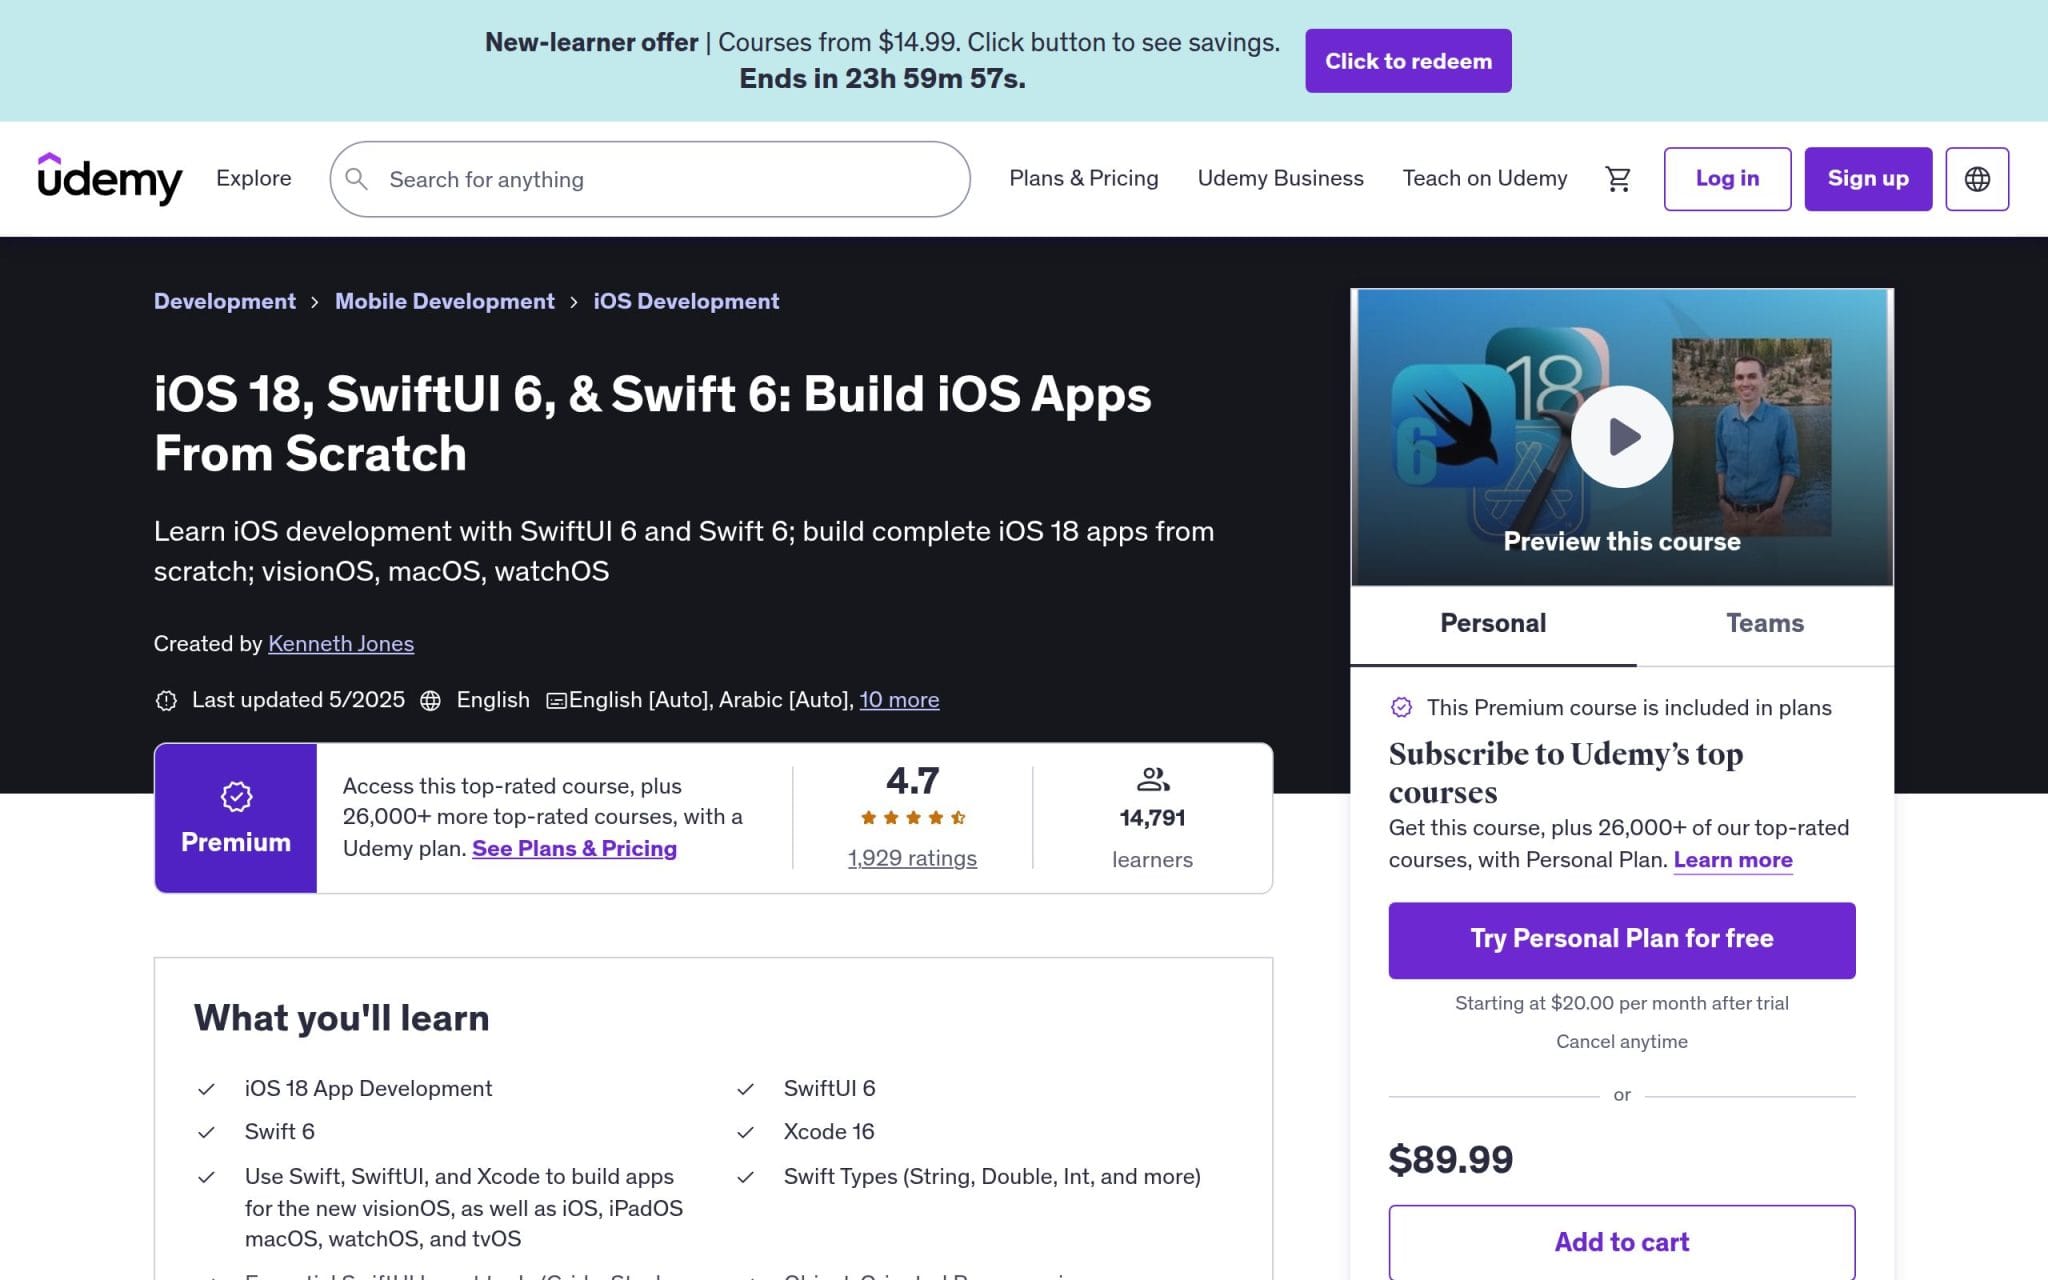Image resolution: width=2048 pixels, height=1280 pixels.
Task: Play the course preview video
Action: 1621,436
